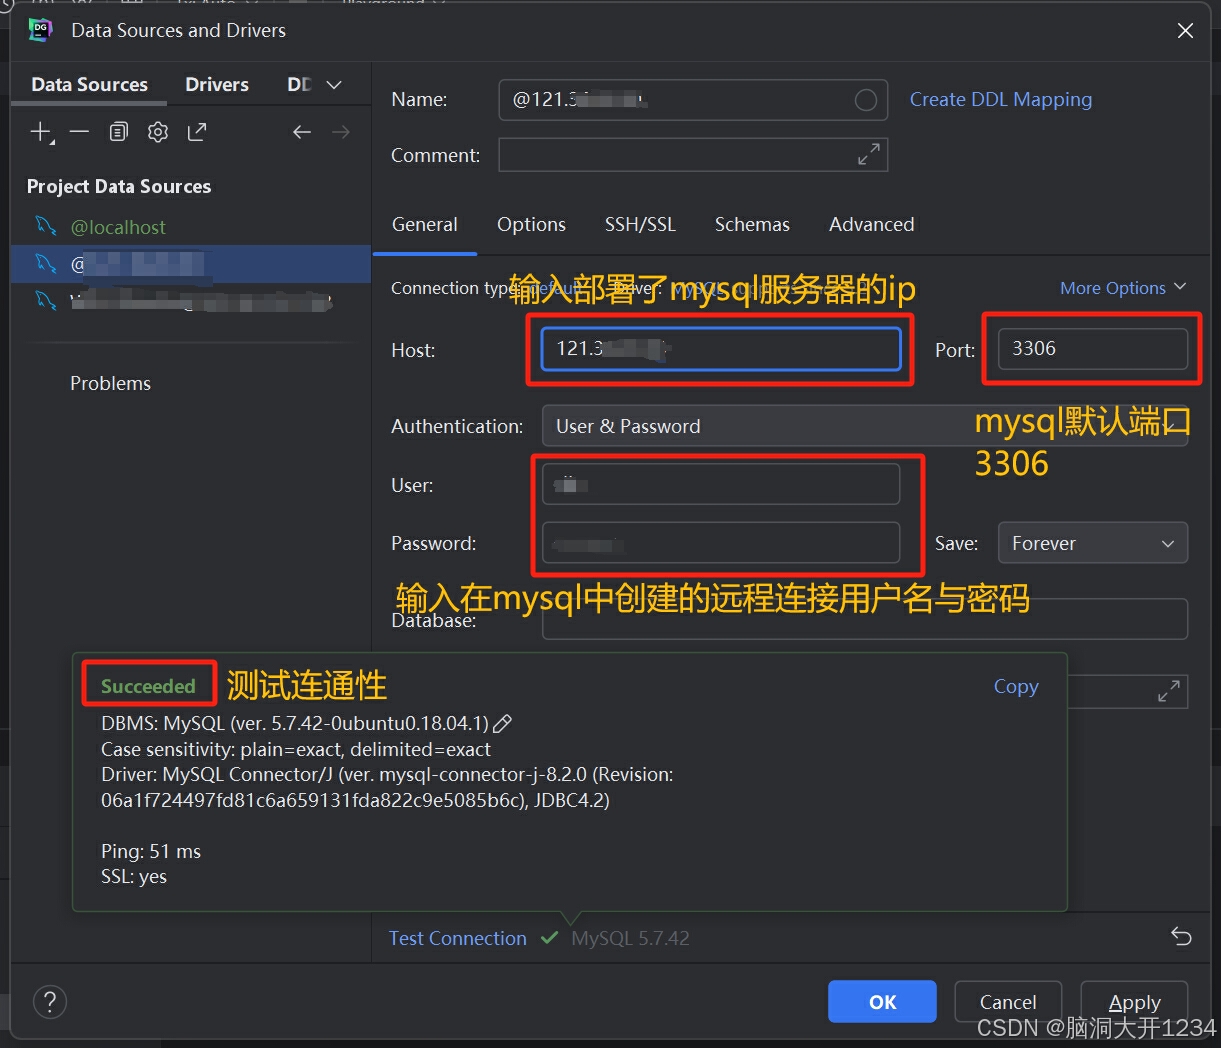Click the make global export icon
1221x1048 pixels.
tap(197, 132)
